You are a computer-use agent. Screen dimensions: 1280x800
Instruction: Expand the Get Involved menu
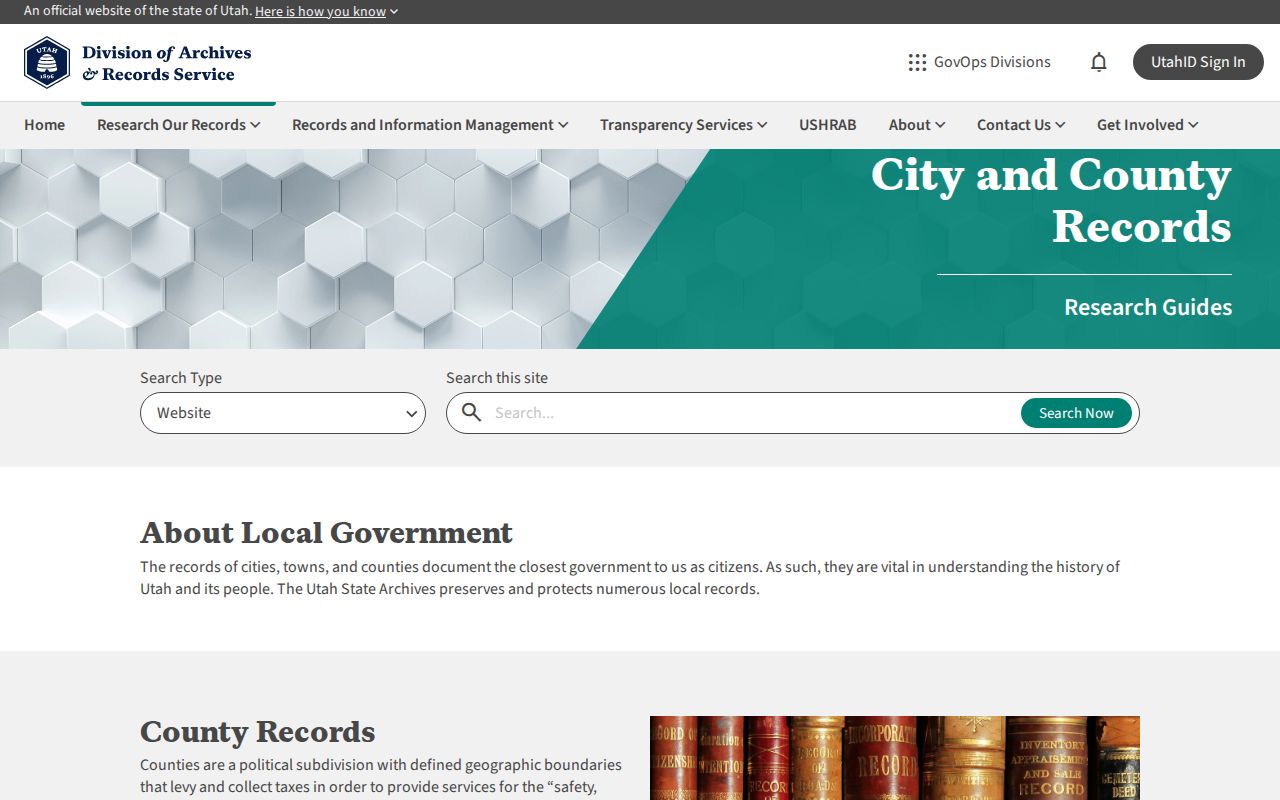tap(1147, 125)
